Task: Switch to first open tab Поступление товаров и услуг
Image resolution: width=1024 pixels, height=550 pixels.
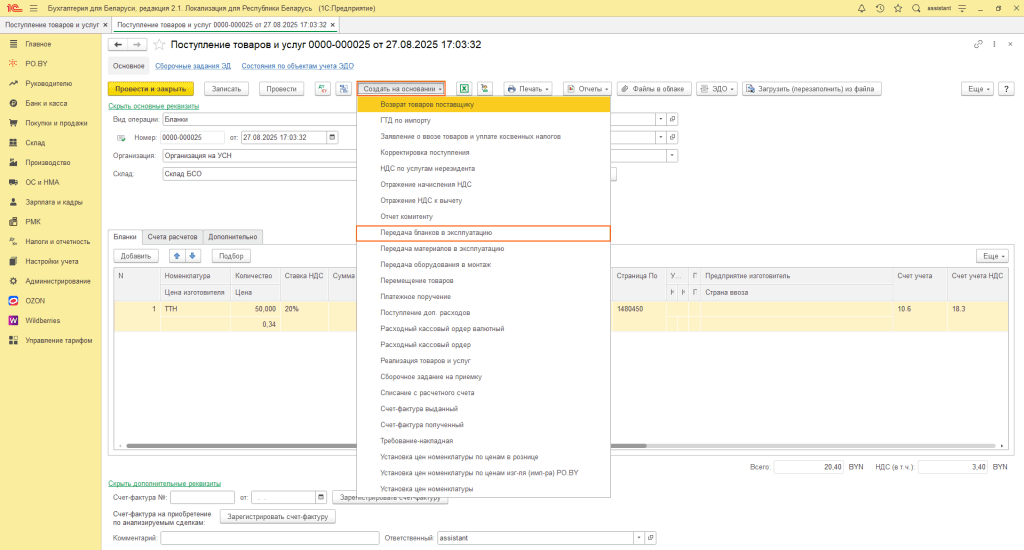Action: [52, 25]
